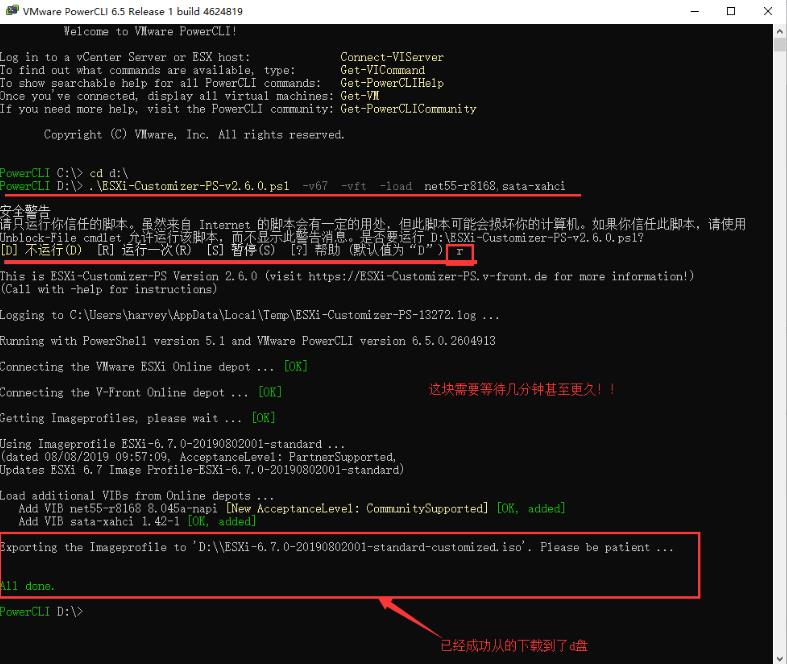787x664 pixels.
Task: Click the 'Exporting the Imageprofile' line
Action: click(x=337, y=548)
